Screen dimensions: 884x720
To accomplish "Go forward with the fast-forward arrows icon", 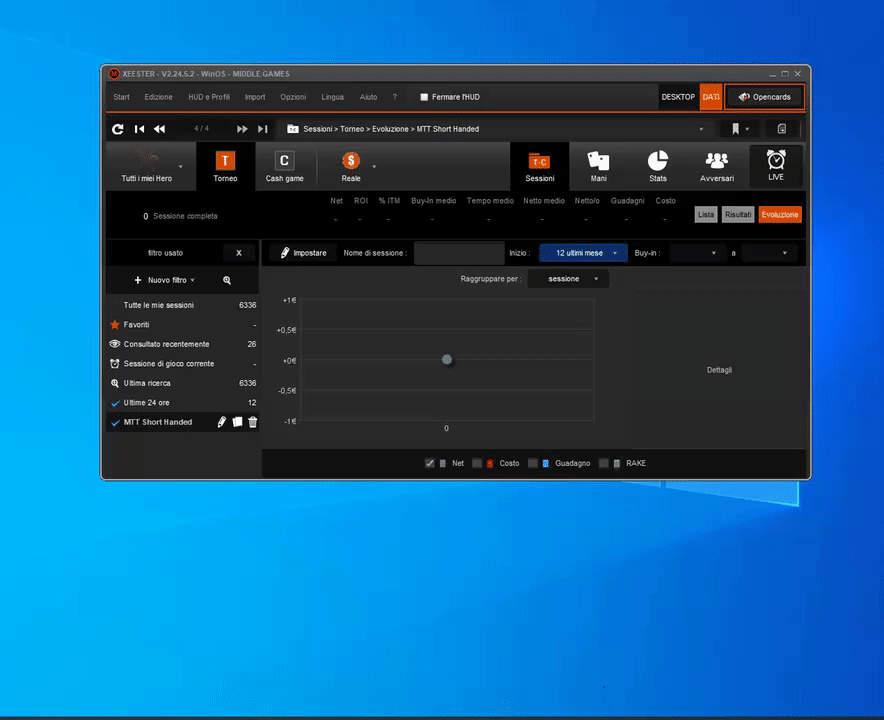I will tap(242, 129).
